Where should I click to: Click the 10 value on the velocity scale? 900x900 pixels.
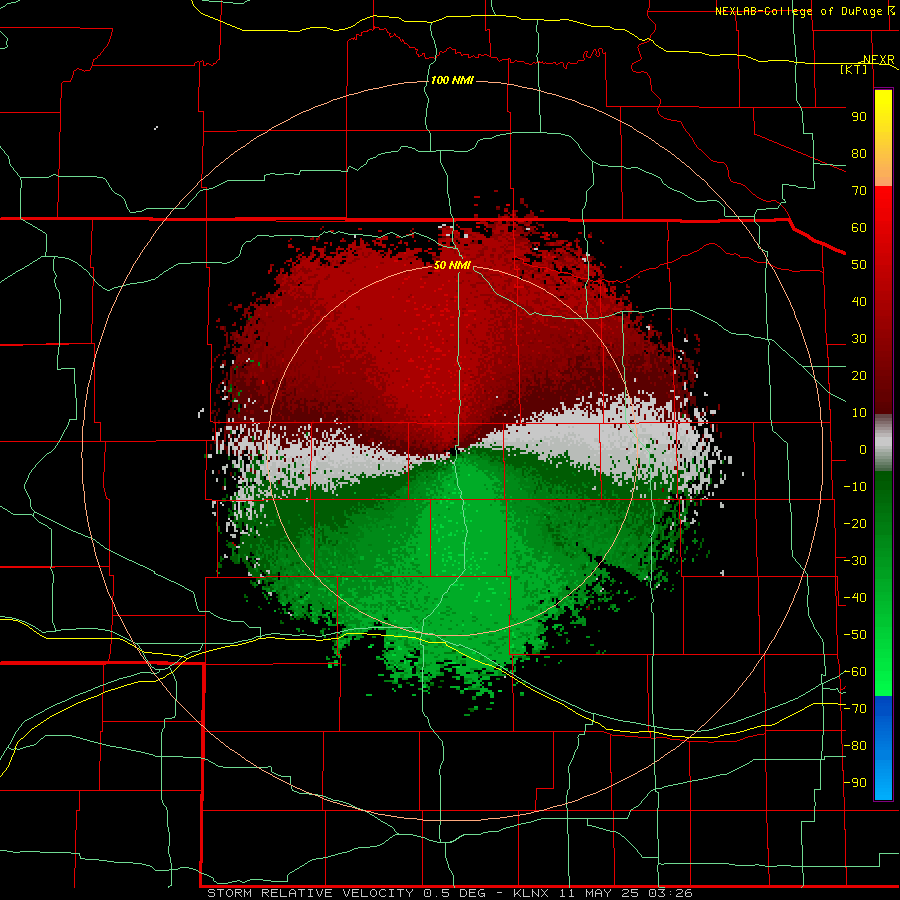859,413
